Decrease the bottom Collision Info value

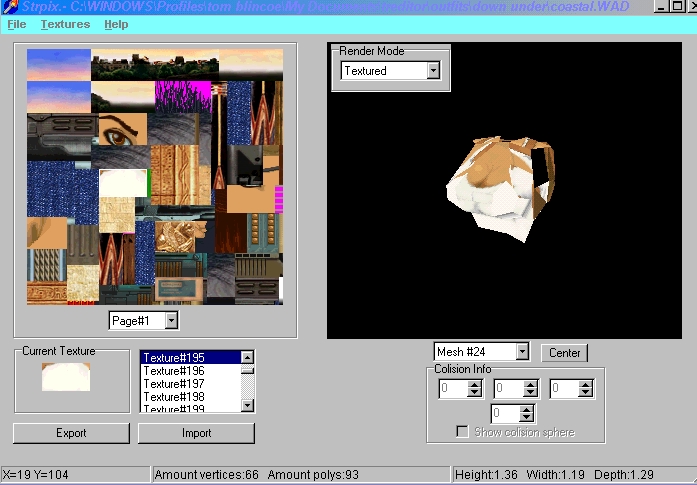coord(526,417)
